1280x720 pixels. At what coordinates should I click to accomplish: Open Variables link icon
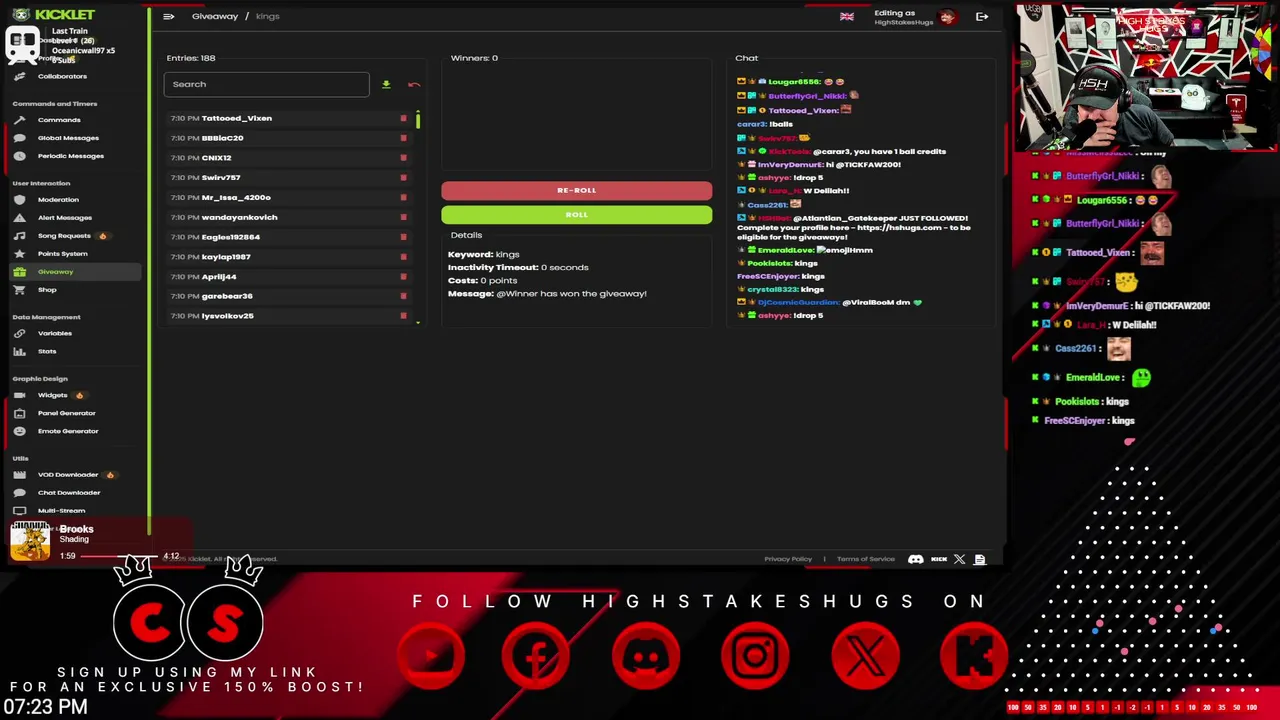(20, 333)
